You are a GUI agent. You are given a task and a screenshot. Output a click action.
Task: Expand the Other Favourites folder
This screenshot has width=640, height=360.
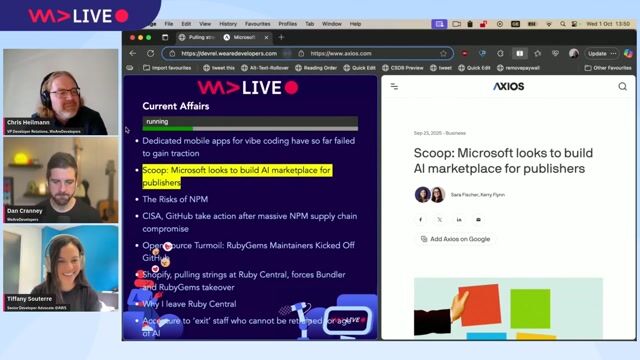608,68
